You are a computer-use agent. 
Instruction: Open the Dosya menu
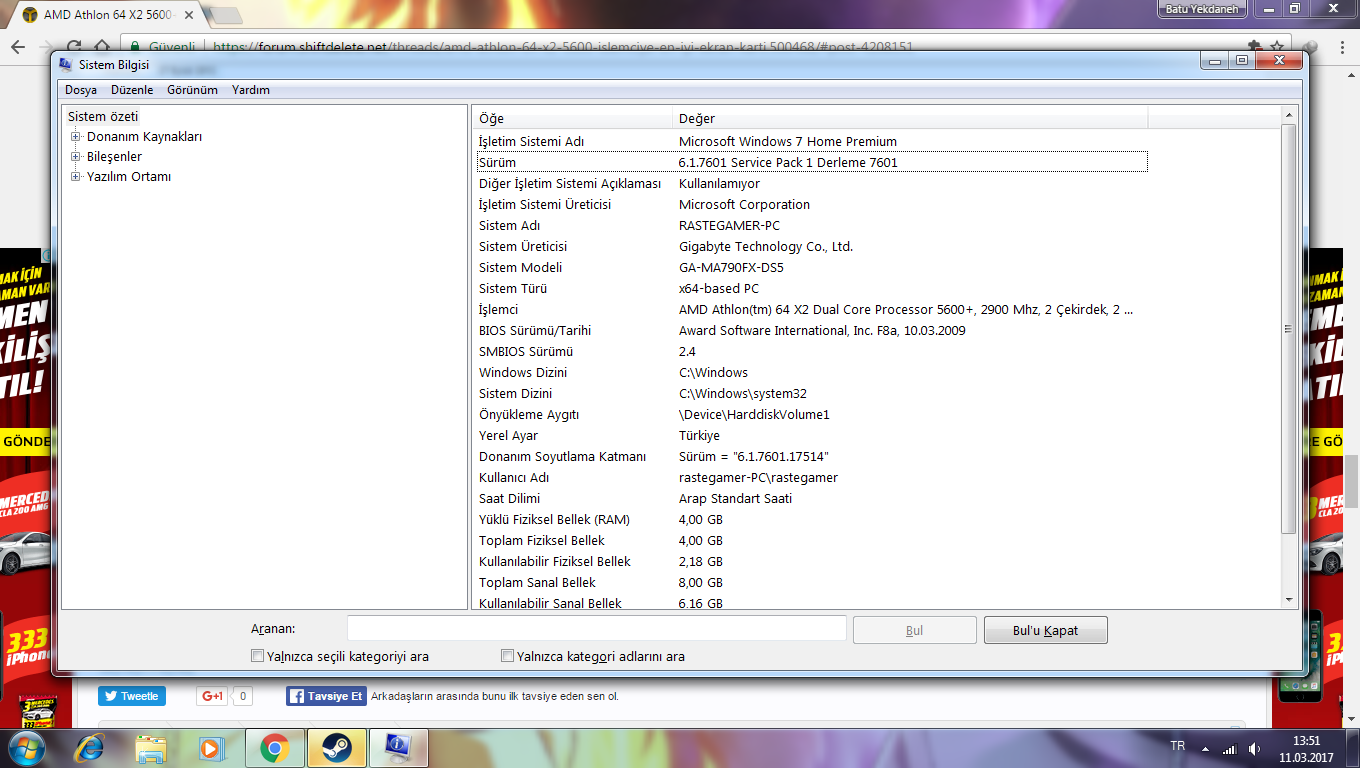coord(81,90)
